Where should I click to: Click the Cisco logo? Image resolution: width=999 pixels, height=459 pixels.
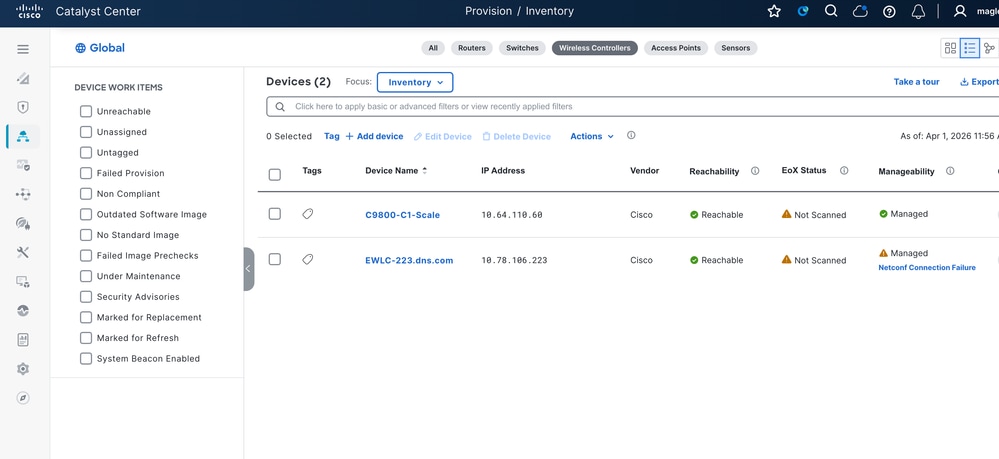point(29,11)
